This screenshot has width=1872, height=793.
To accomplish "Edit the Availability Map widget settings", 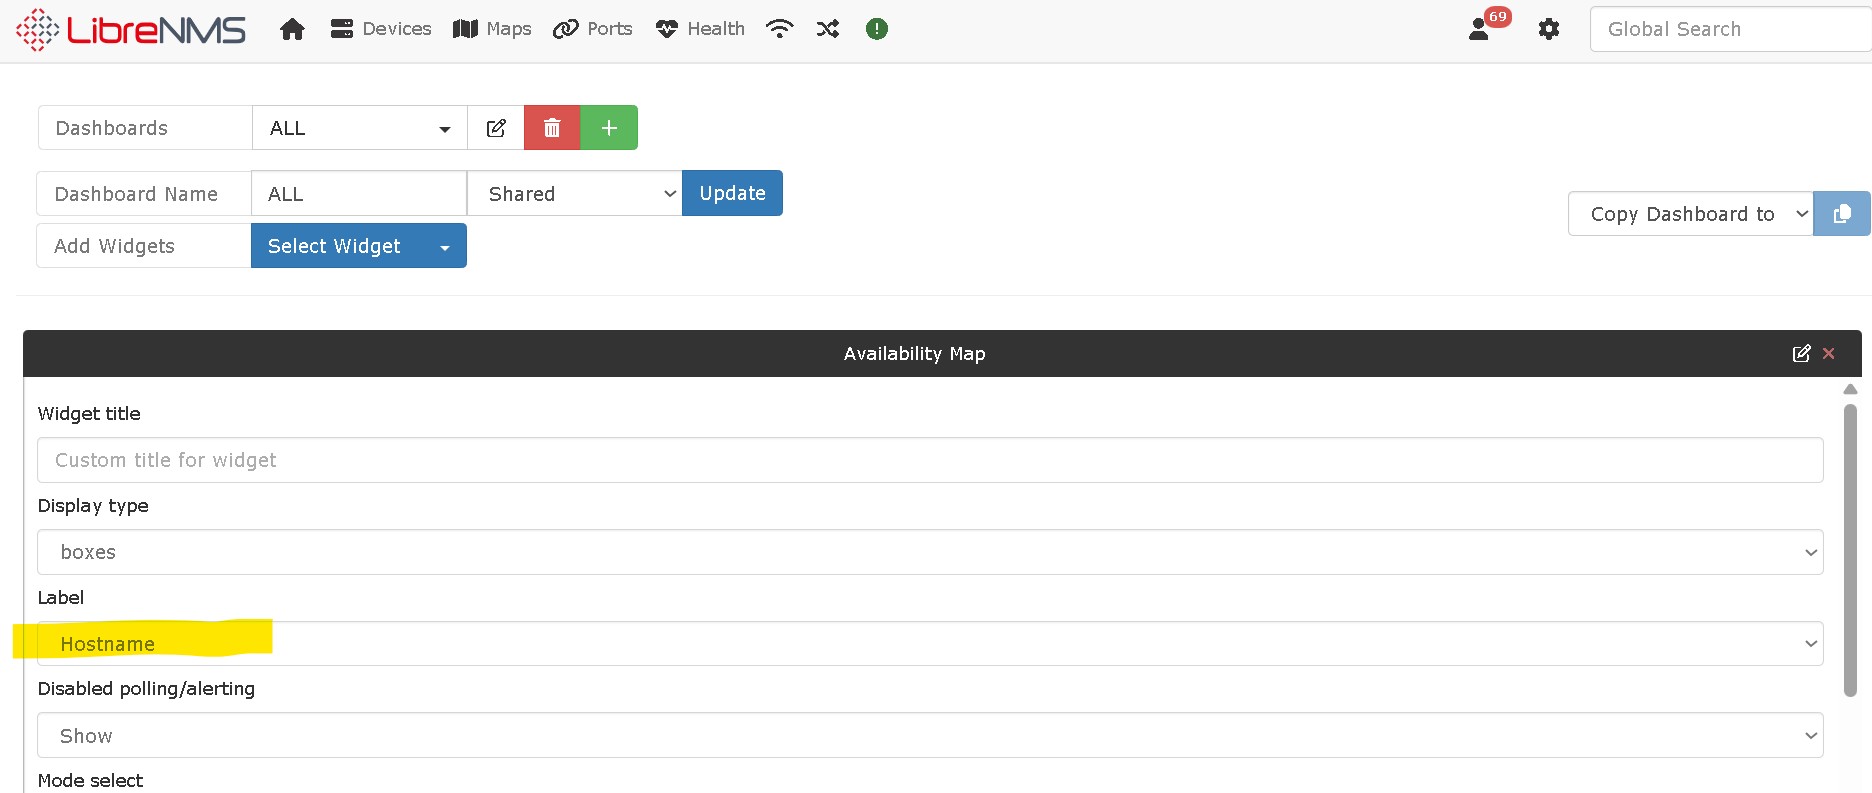I will [1801, 353].
